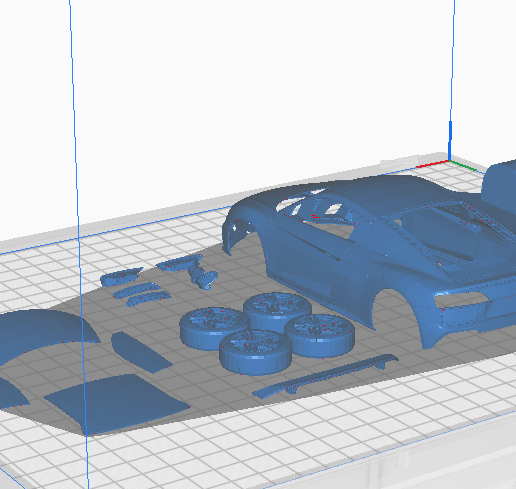Select the wheel nearest the viewer
Image resolution: width=516 pixels, height=489 pixels.
[x=255, y=352]
